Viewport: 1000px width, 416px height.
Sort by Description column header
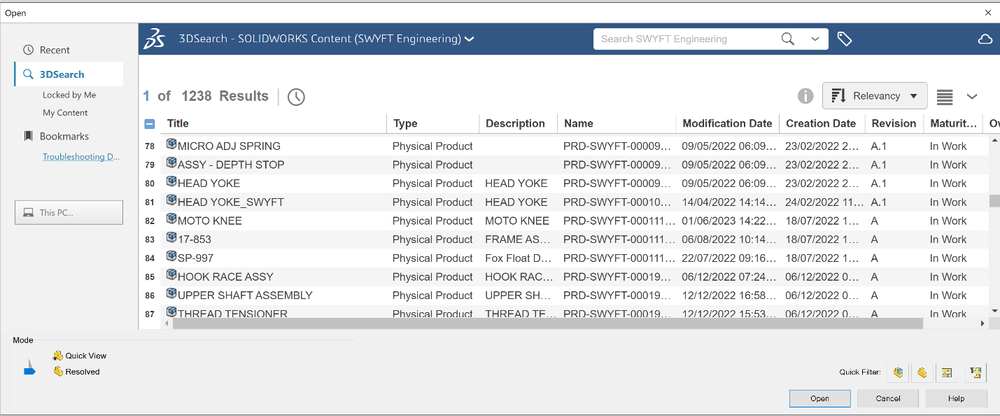515,124
